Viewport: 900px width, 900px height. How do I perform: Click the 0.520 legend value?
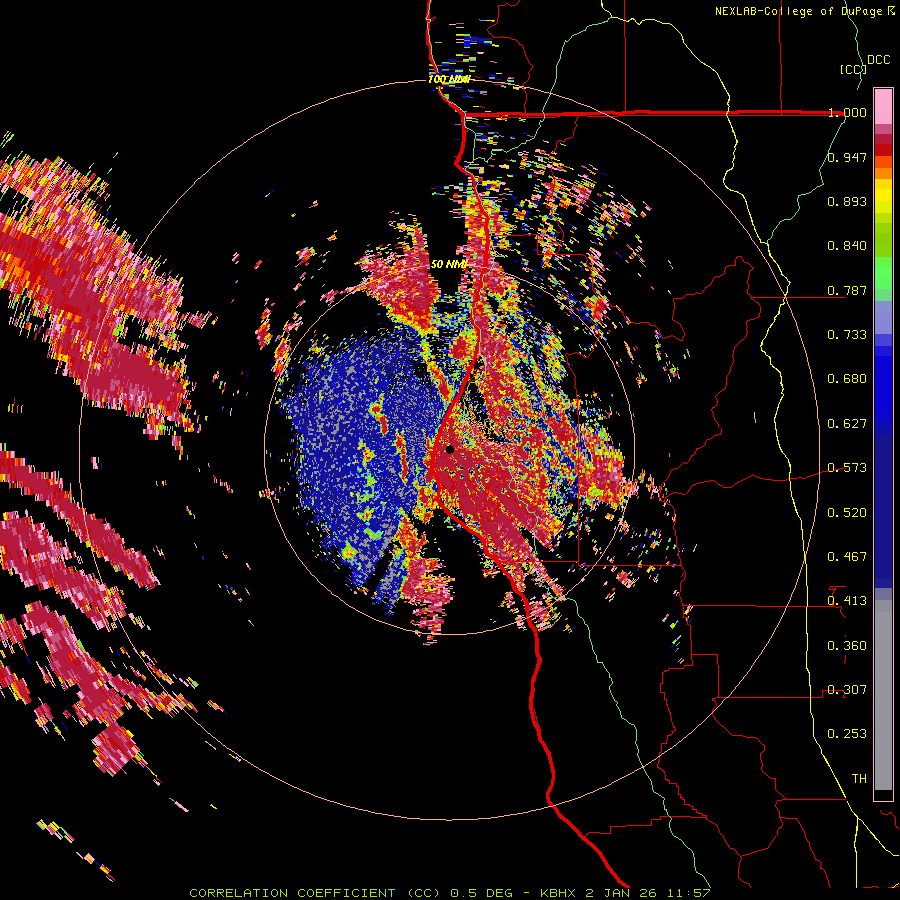click(x=847, y=513)
